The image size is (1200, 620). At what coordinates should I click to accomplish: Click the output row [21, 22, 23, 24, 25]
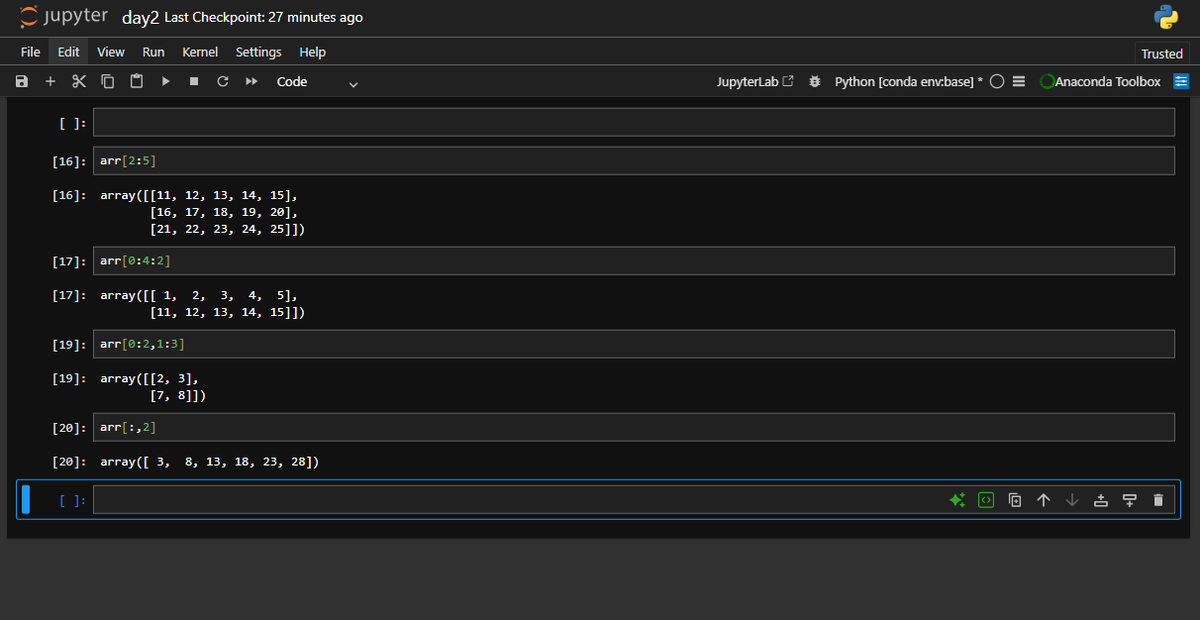pos(227,229)
